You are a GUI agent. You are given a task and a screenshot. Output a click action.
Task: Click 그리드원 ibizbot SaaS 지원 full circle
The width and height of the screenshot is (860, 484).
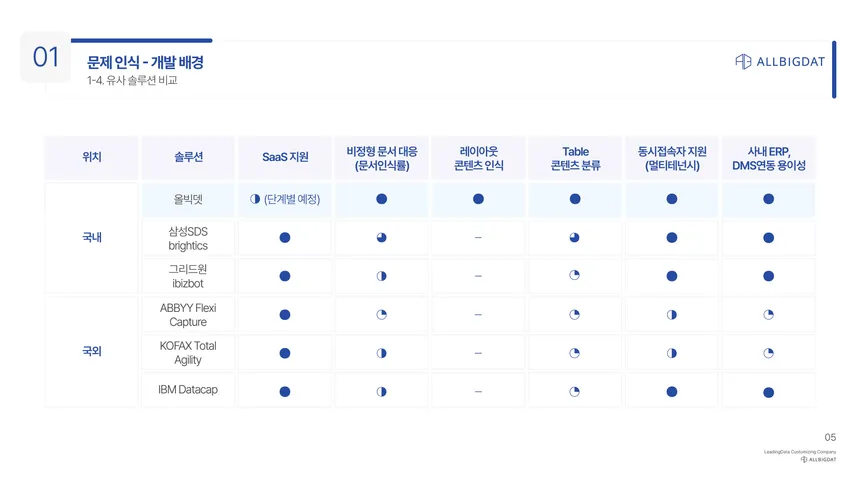pos(285,276)
